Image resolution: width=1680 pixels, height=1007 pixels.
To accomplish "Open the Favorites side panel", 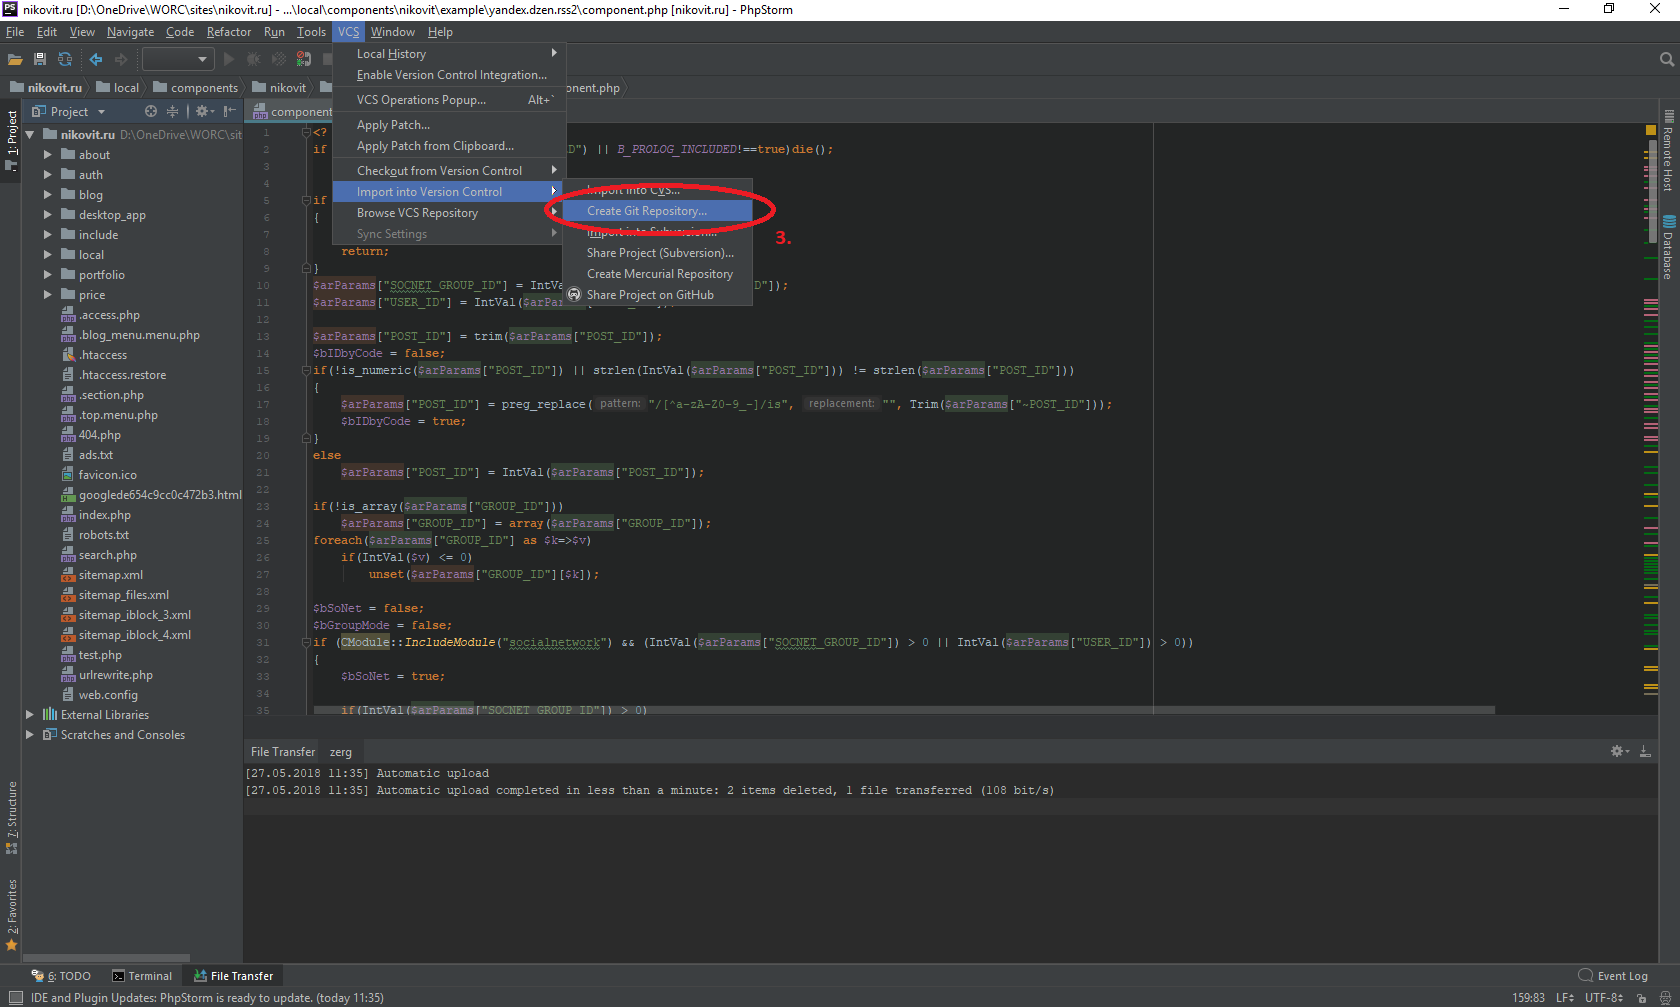I will [x=12, y=914].
